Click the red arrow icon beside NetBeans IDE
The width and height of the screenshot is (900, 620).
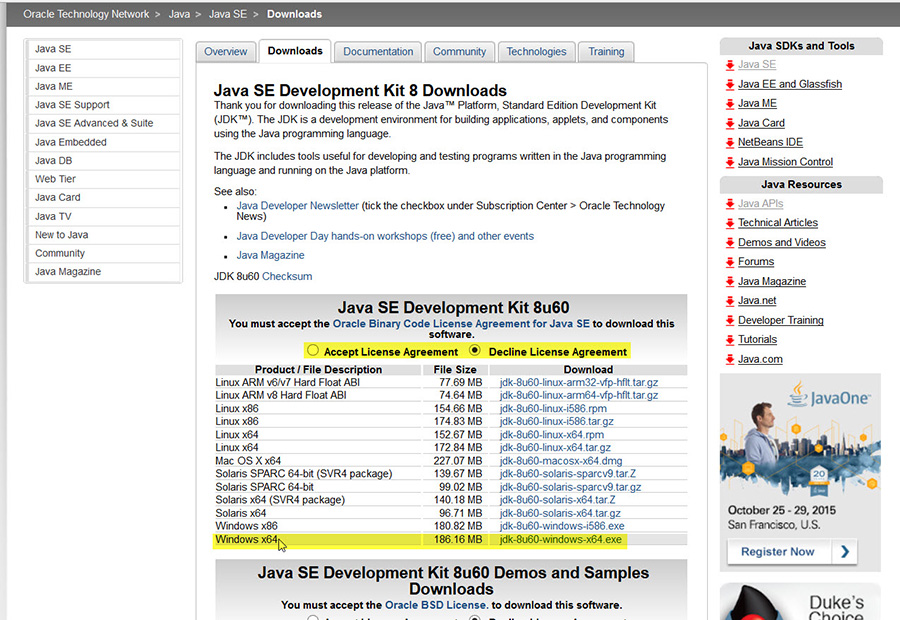coord(730,143)
